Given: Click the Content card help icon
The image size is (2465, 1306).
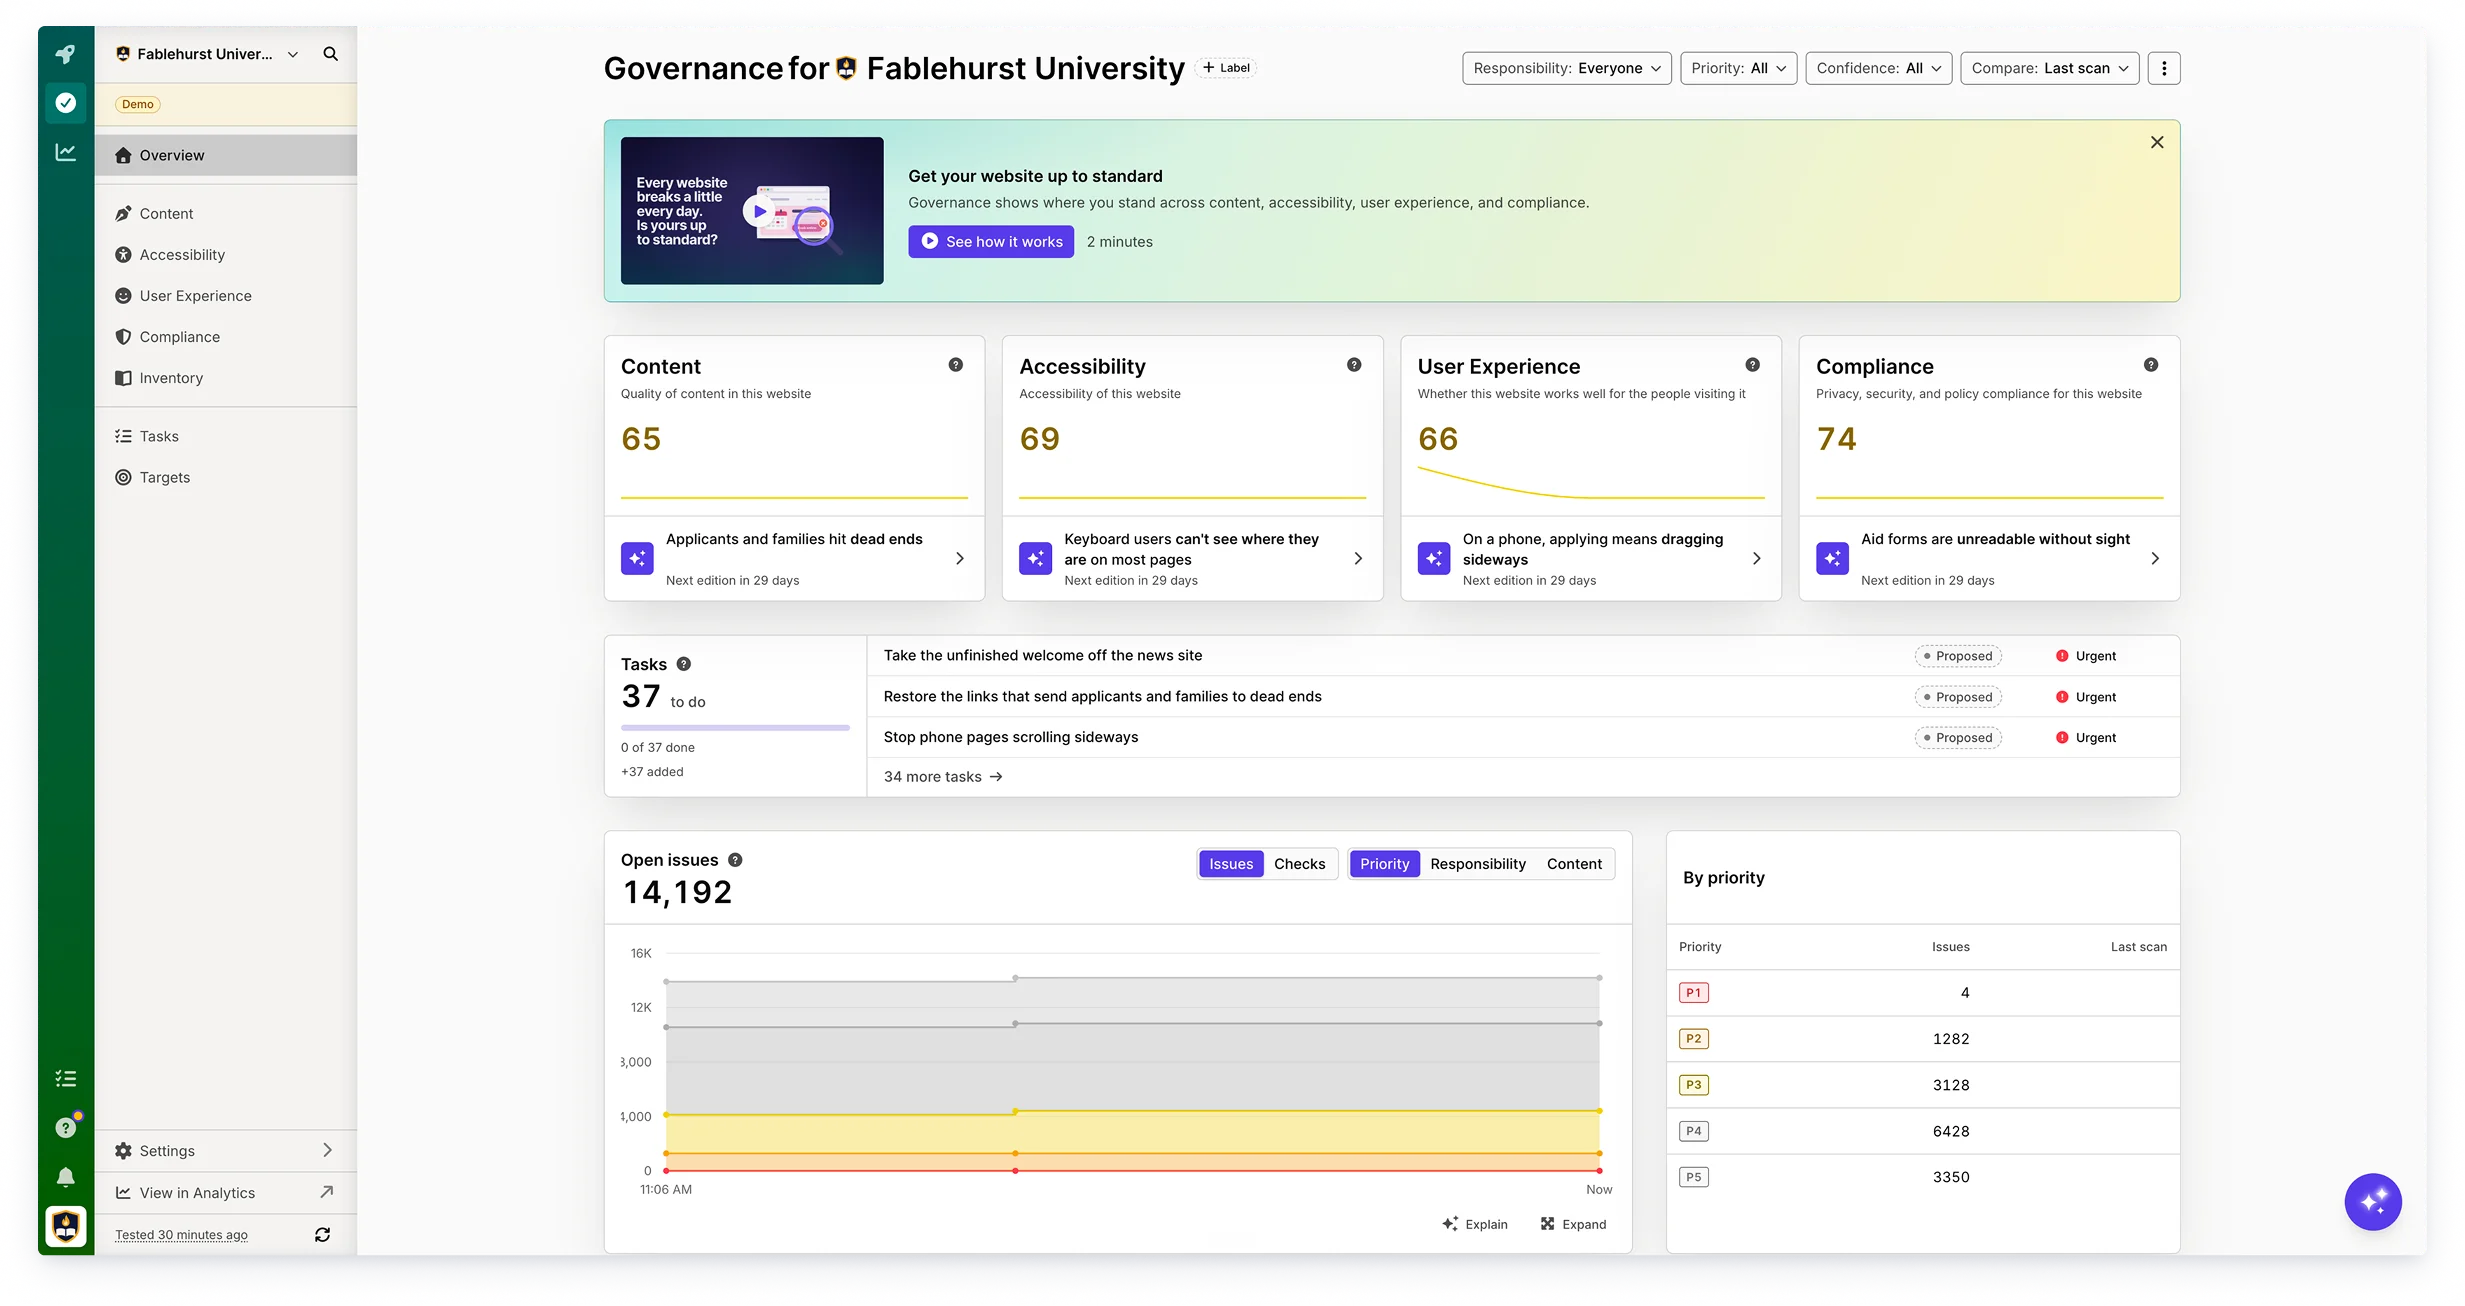Looking at the screenshot, I should click(956, 365).
